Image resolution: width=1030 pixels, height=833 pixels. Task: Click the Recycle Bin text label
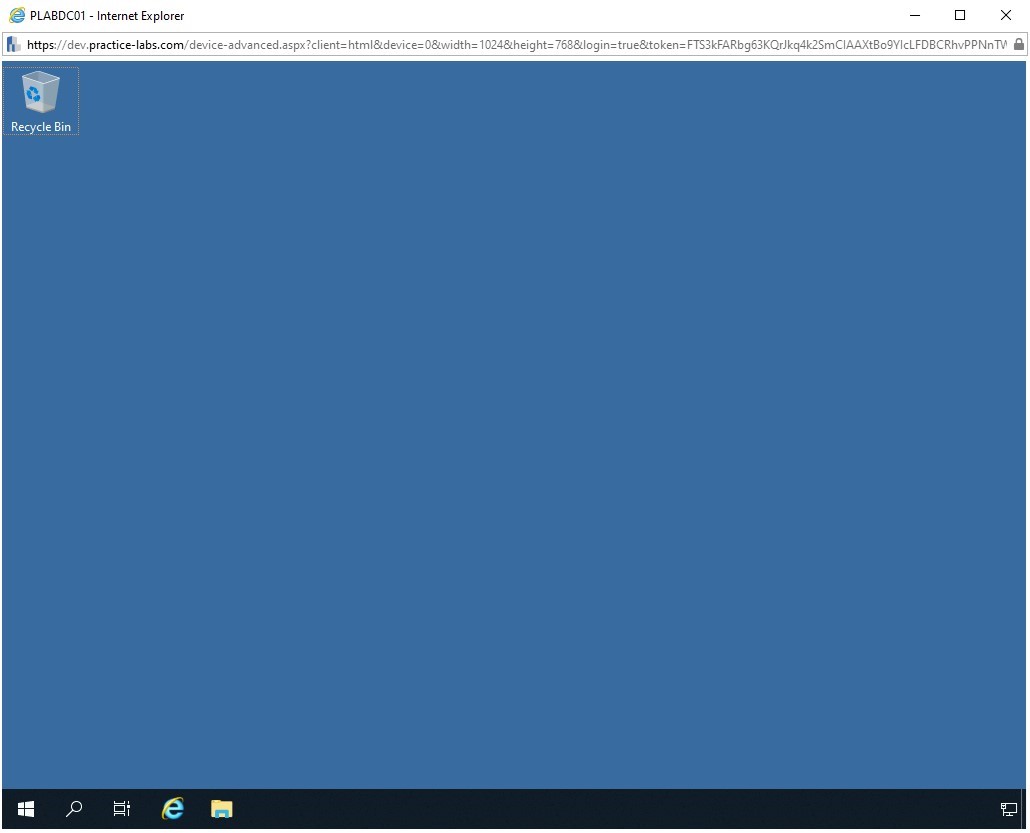[x=41, y=127]
